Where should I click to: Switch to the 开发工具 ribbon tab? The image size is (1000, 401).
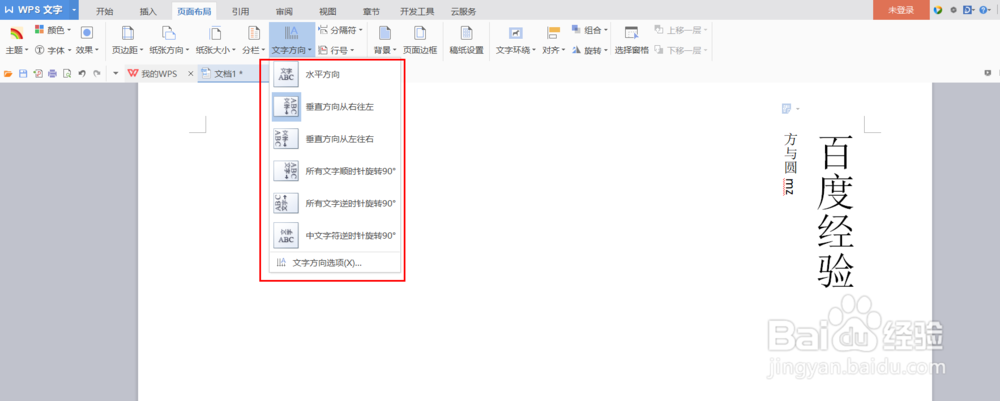(417, 11)
